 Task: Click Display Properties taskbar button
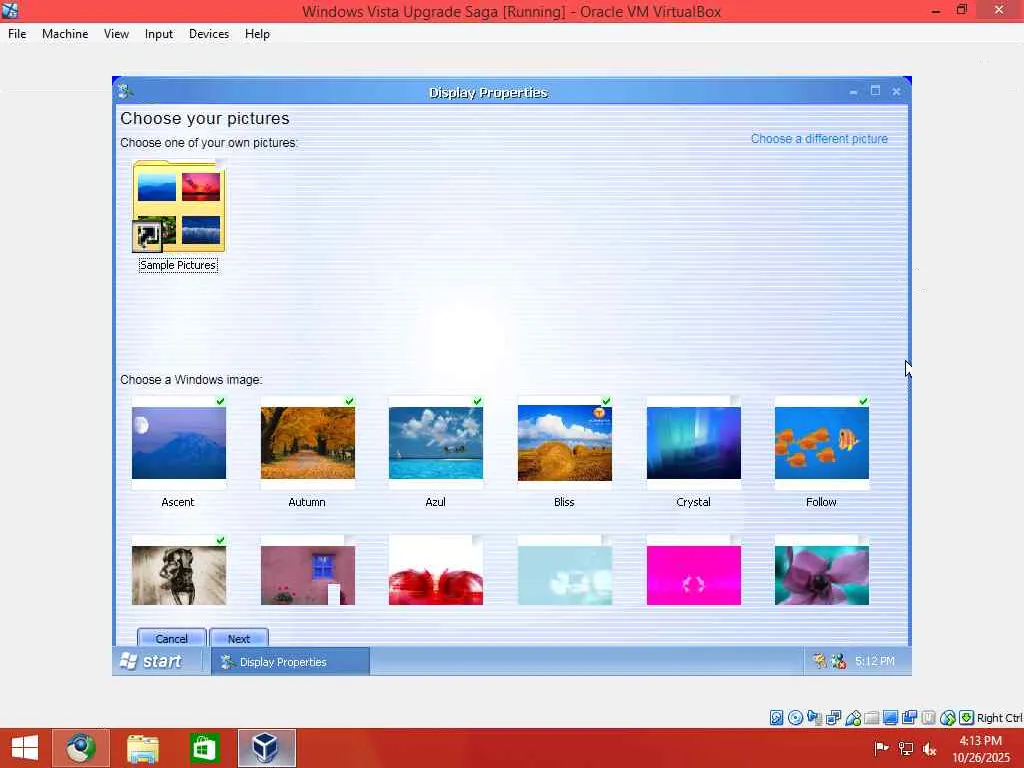click(291, 662)
